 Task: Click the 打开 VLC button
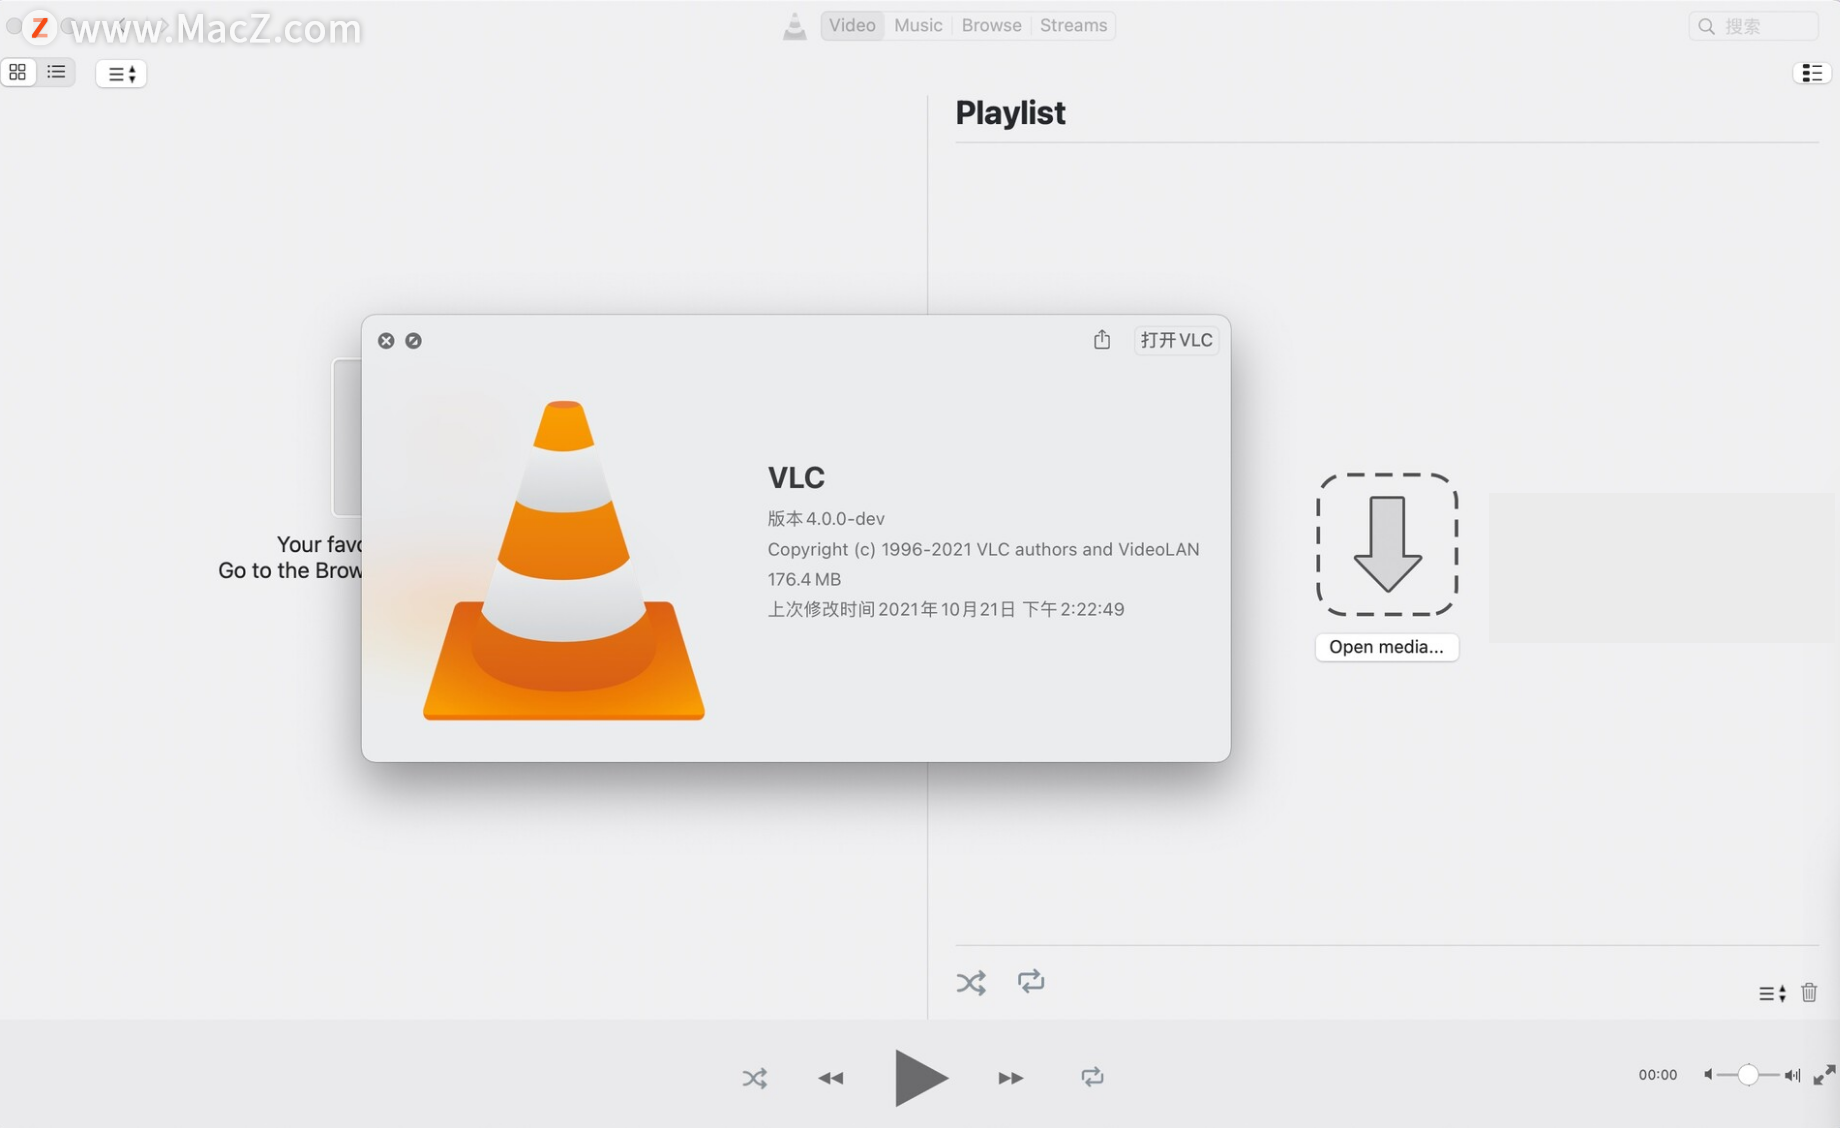click(1176, 340)
